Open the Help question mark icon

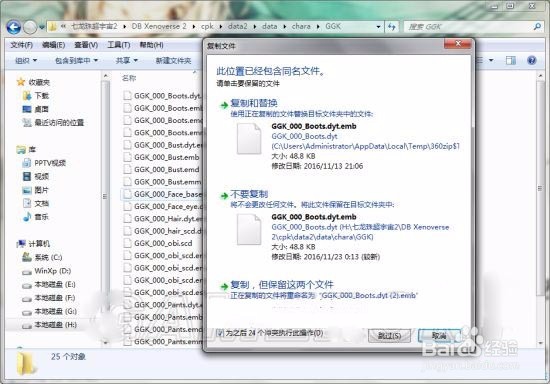532,60
